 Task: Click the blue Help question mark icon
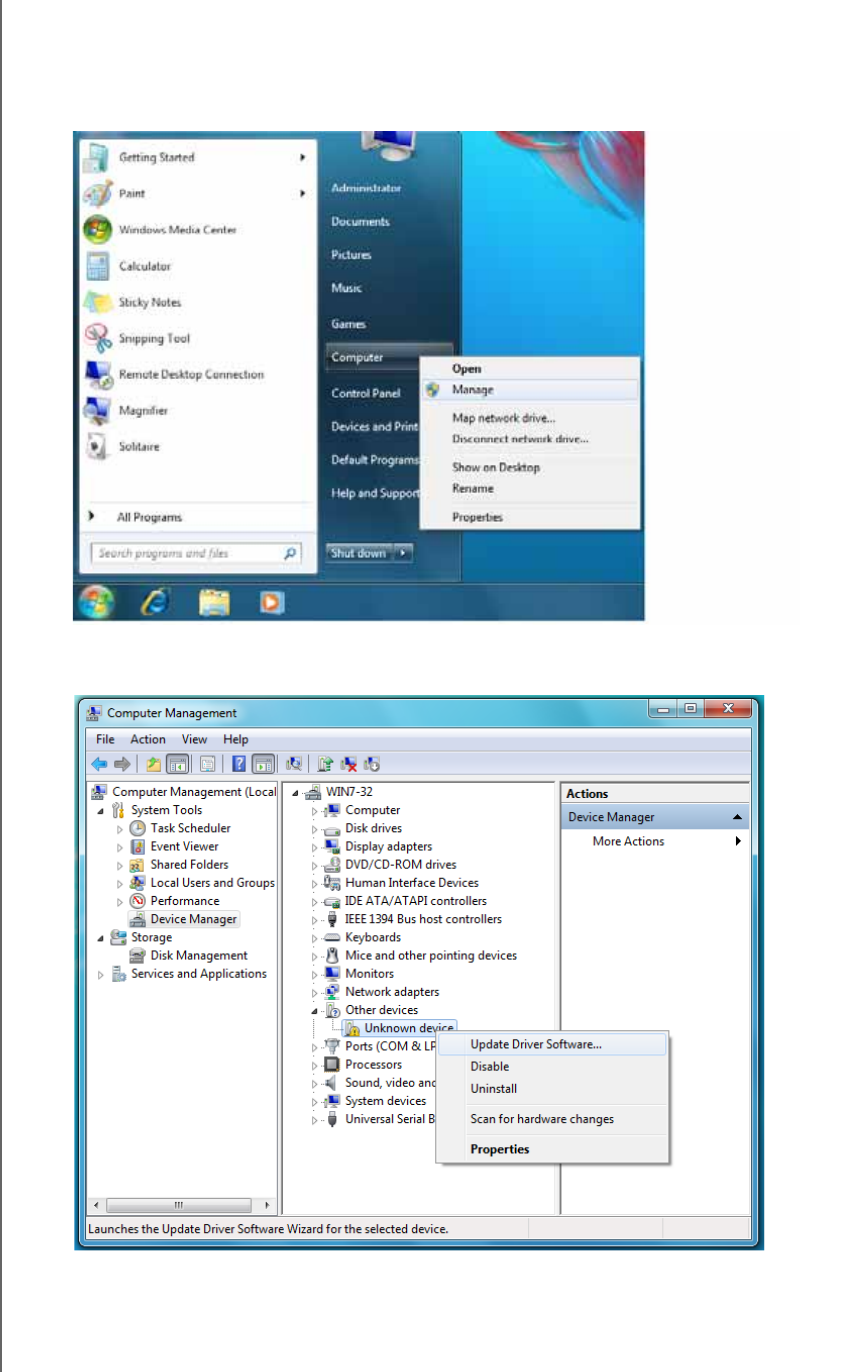tap(240, 764)
